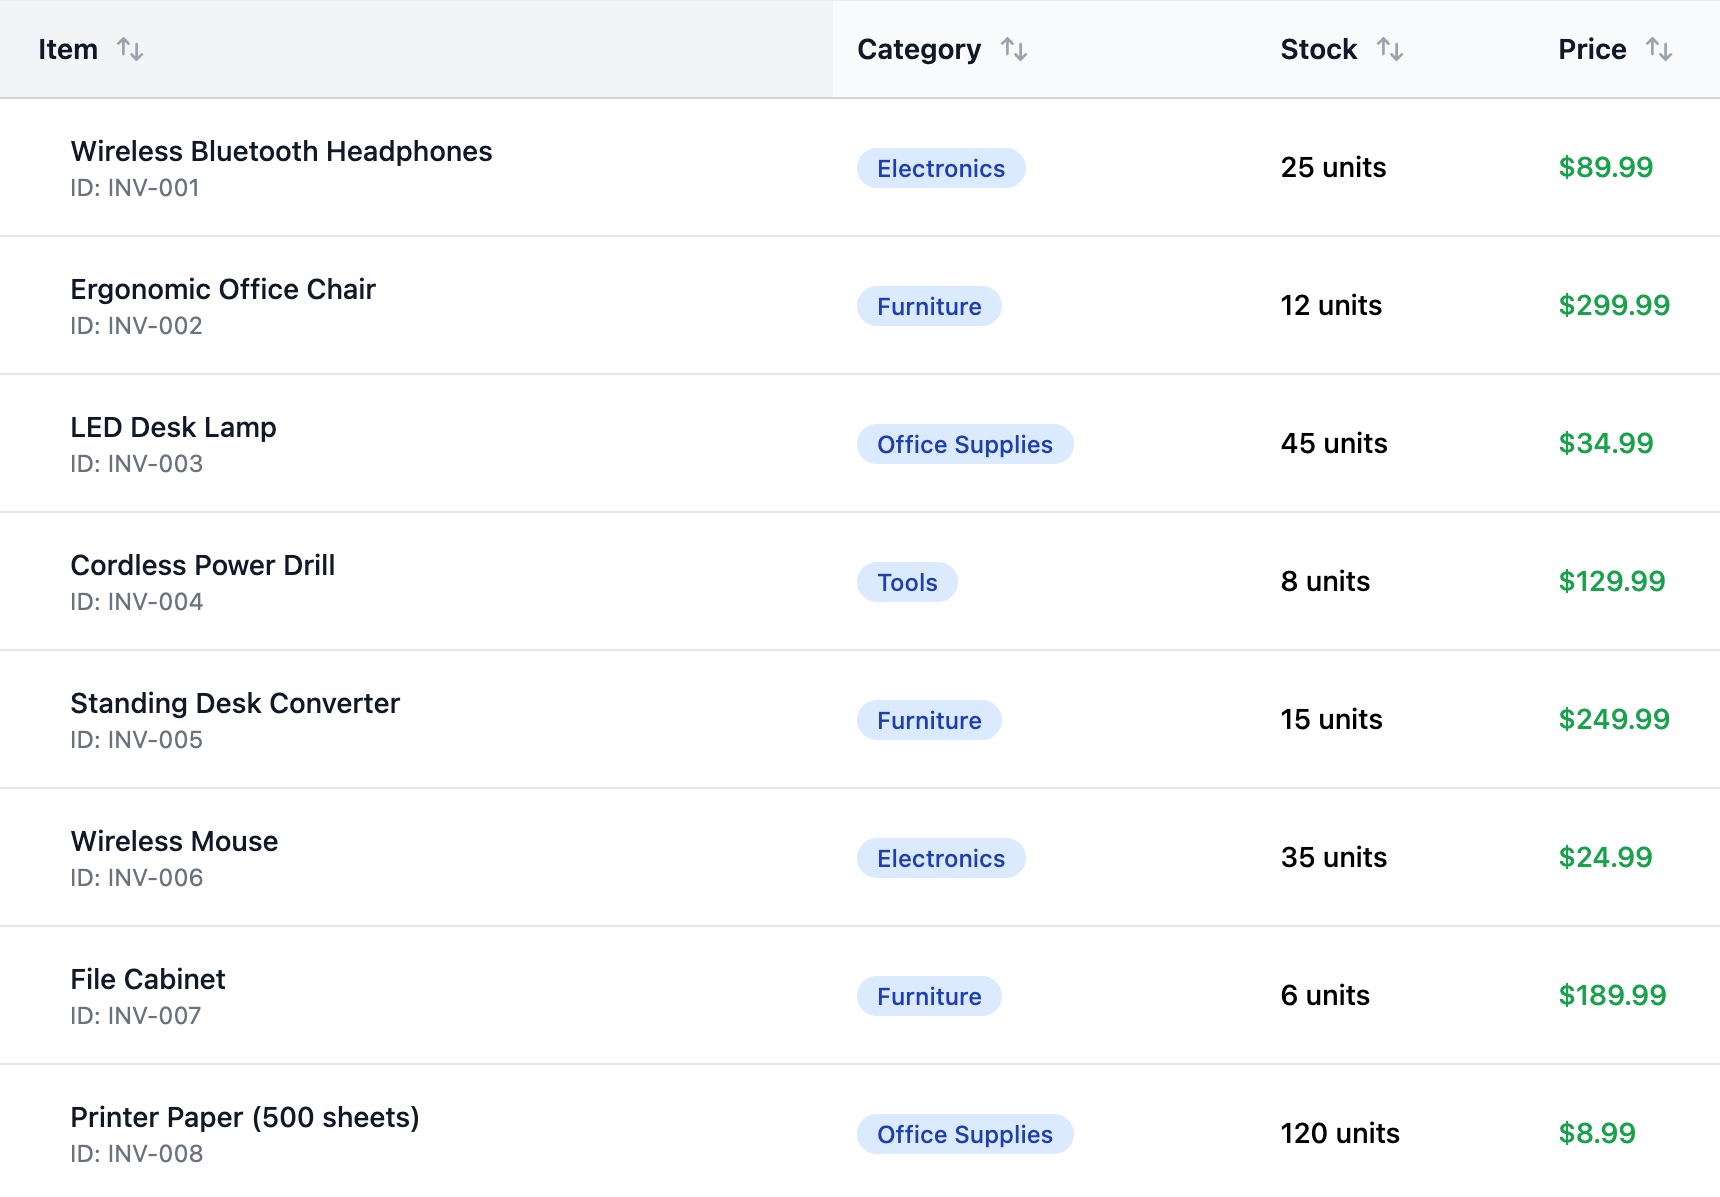Click the $299.99 price value

(x=1613, y=305)
